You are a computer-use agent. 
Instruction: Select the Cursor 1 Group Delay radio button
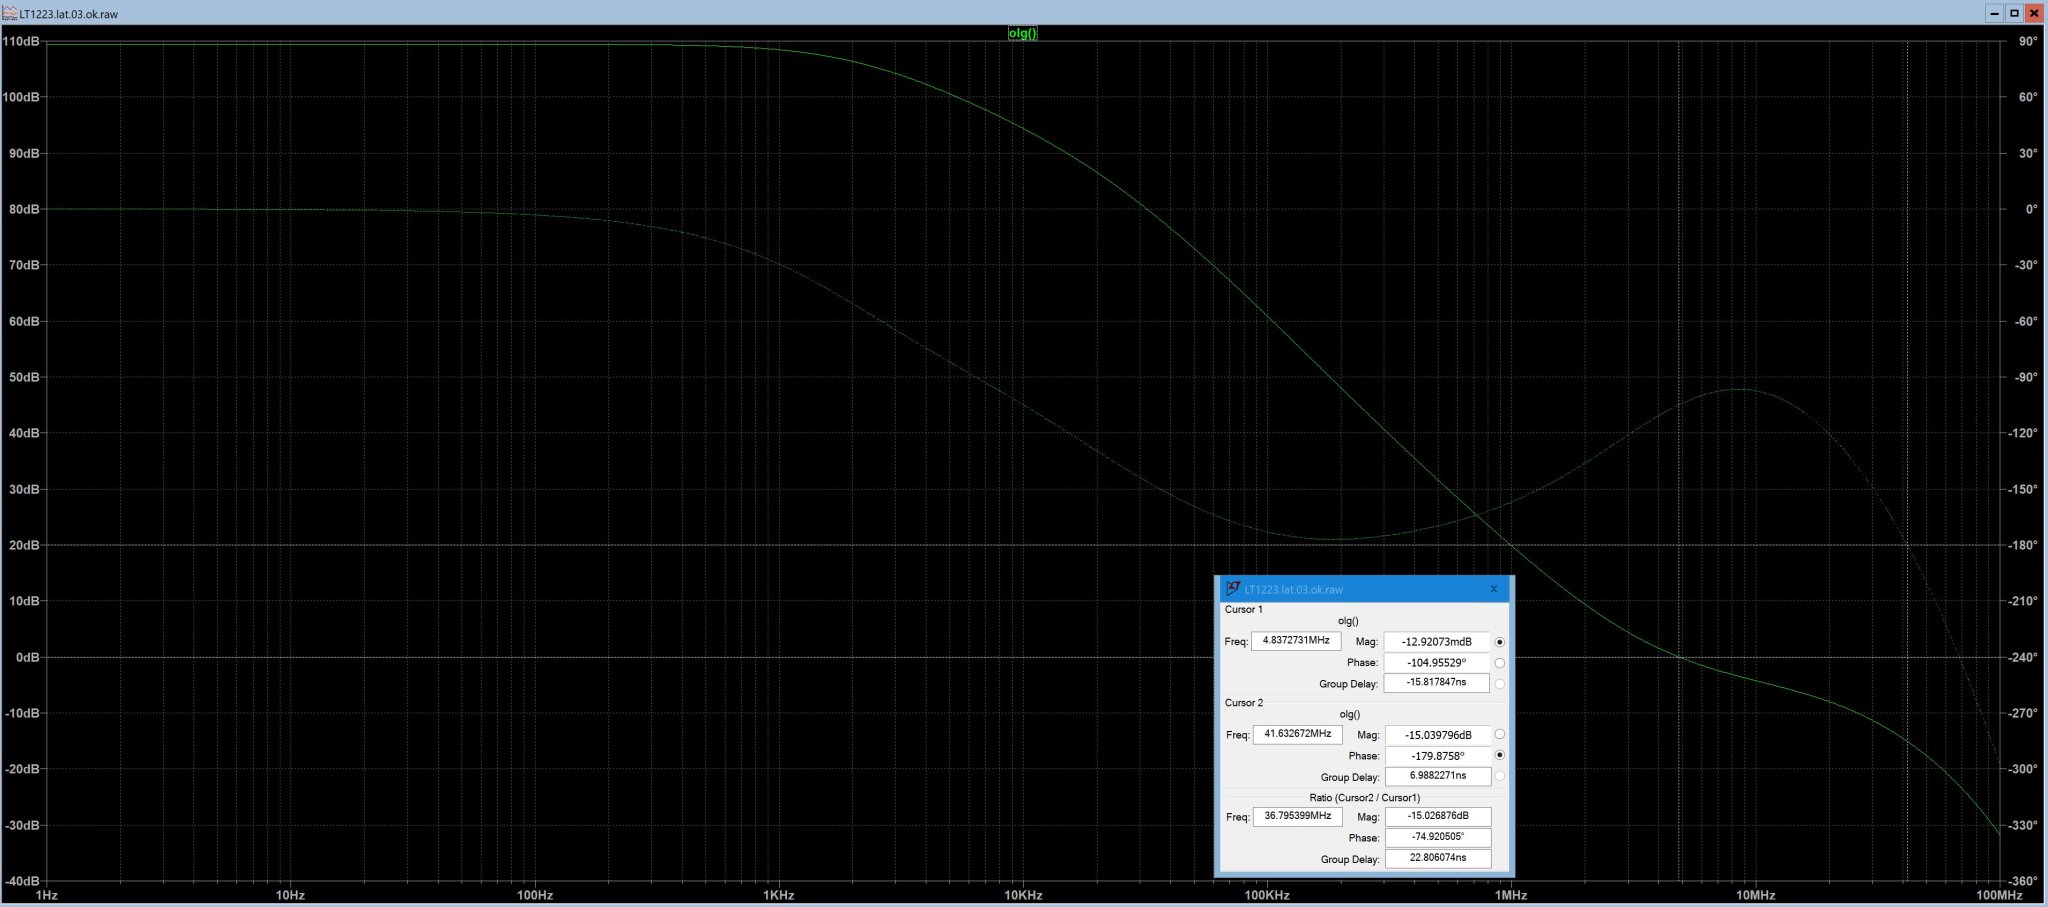coord(1499,684)
